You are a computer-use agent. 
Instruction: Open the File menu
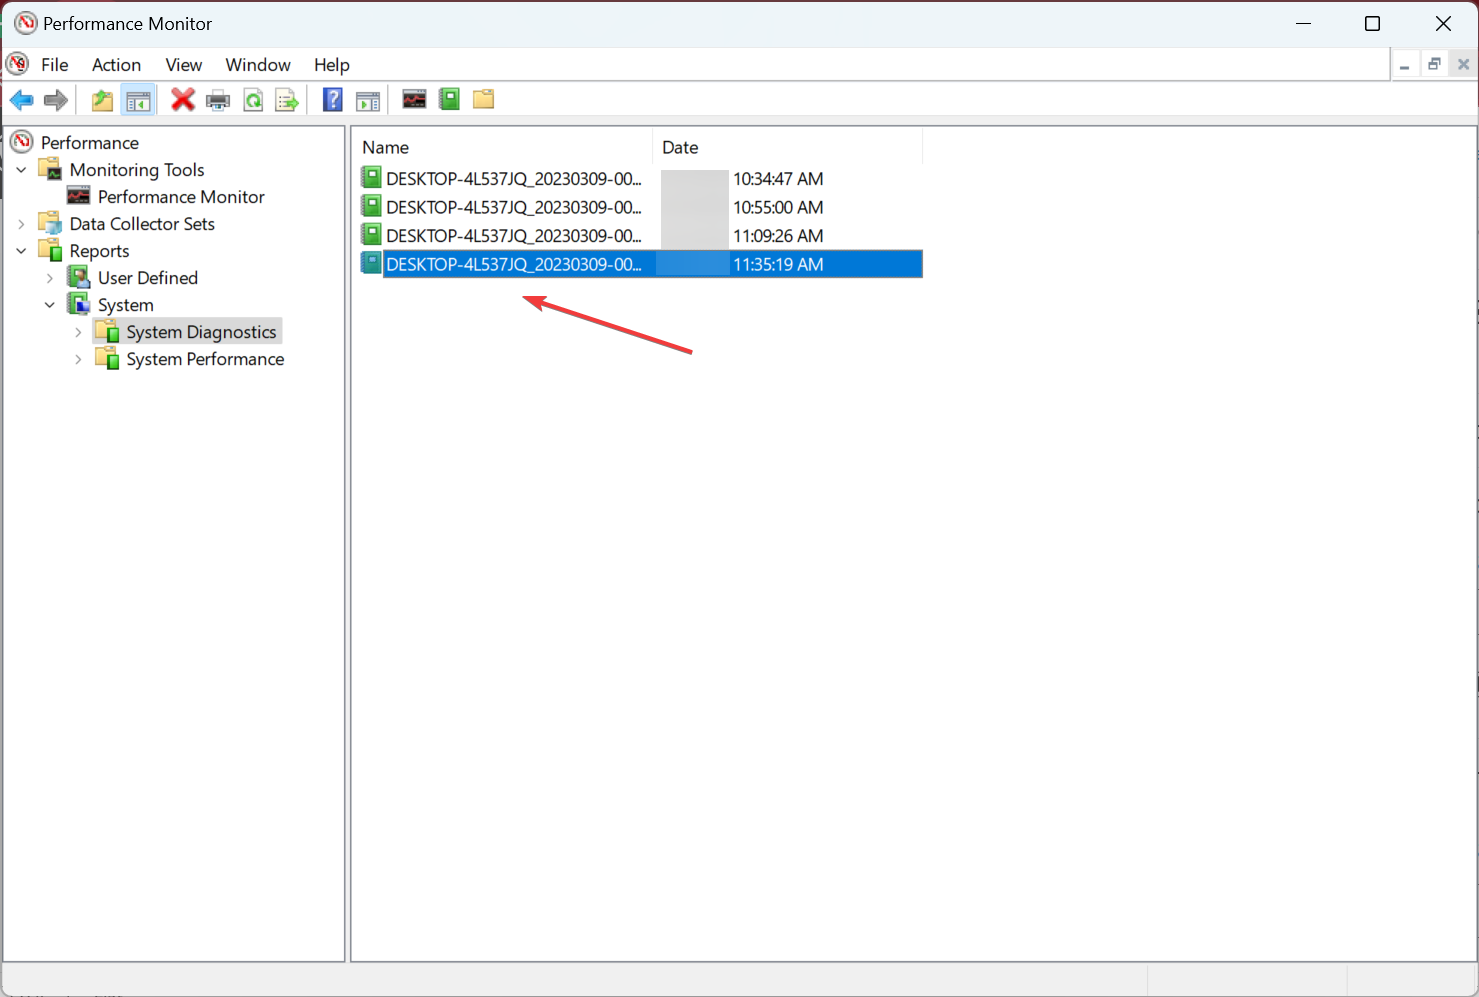click(x=55, y=65)
